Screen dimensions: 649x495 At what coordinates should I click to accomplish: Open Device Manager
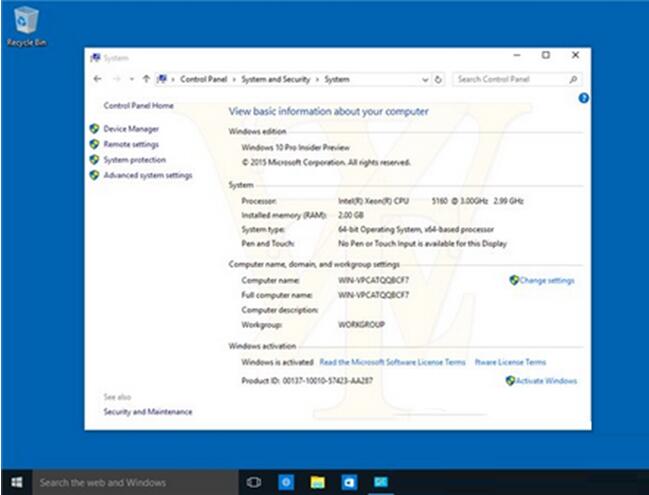click(131, 129)
